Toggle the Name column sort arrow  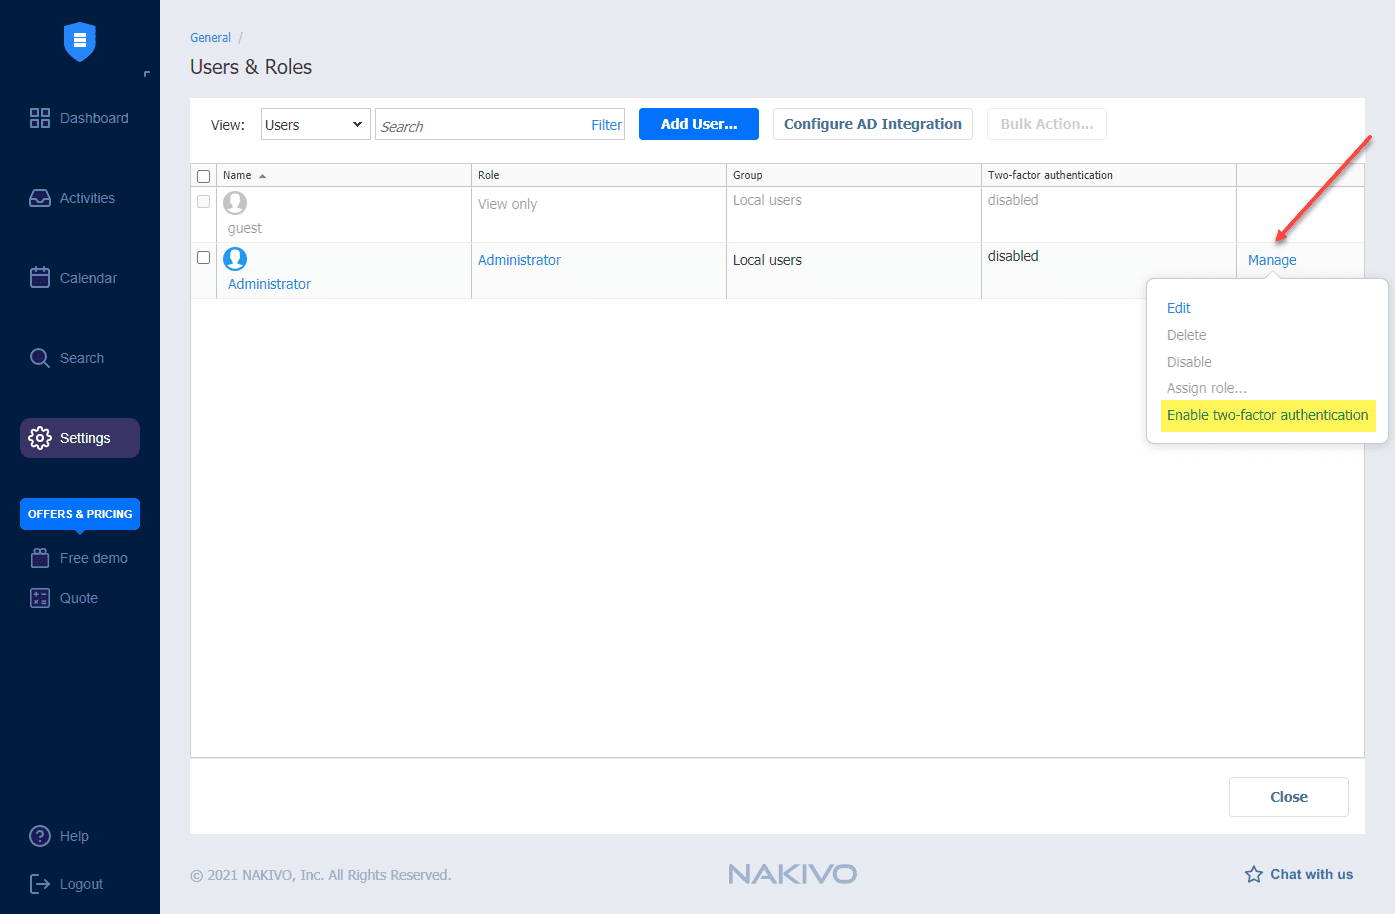262,174
